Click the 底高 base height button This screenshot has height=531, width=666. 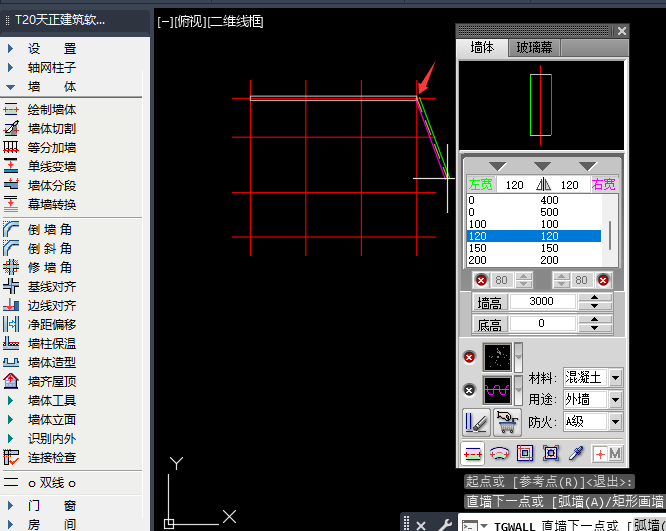tap(489, 325)
